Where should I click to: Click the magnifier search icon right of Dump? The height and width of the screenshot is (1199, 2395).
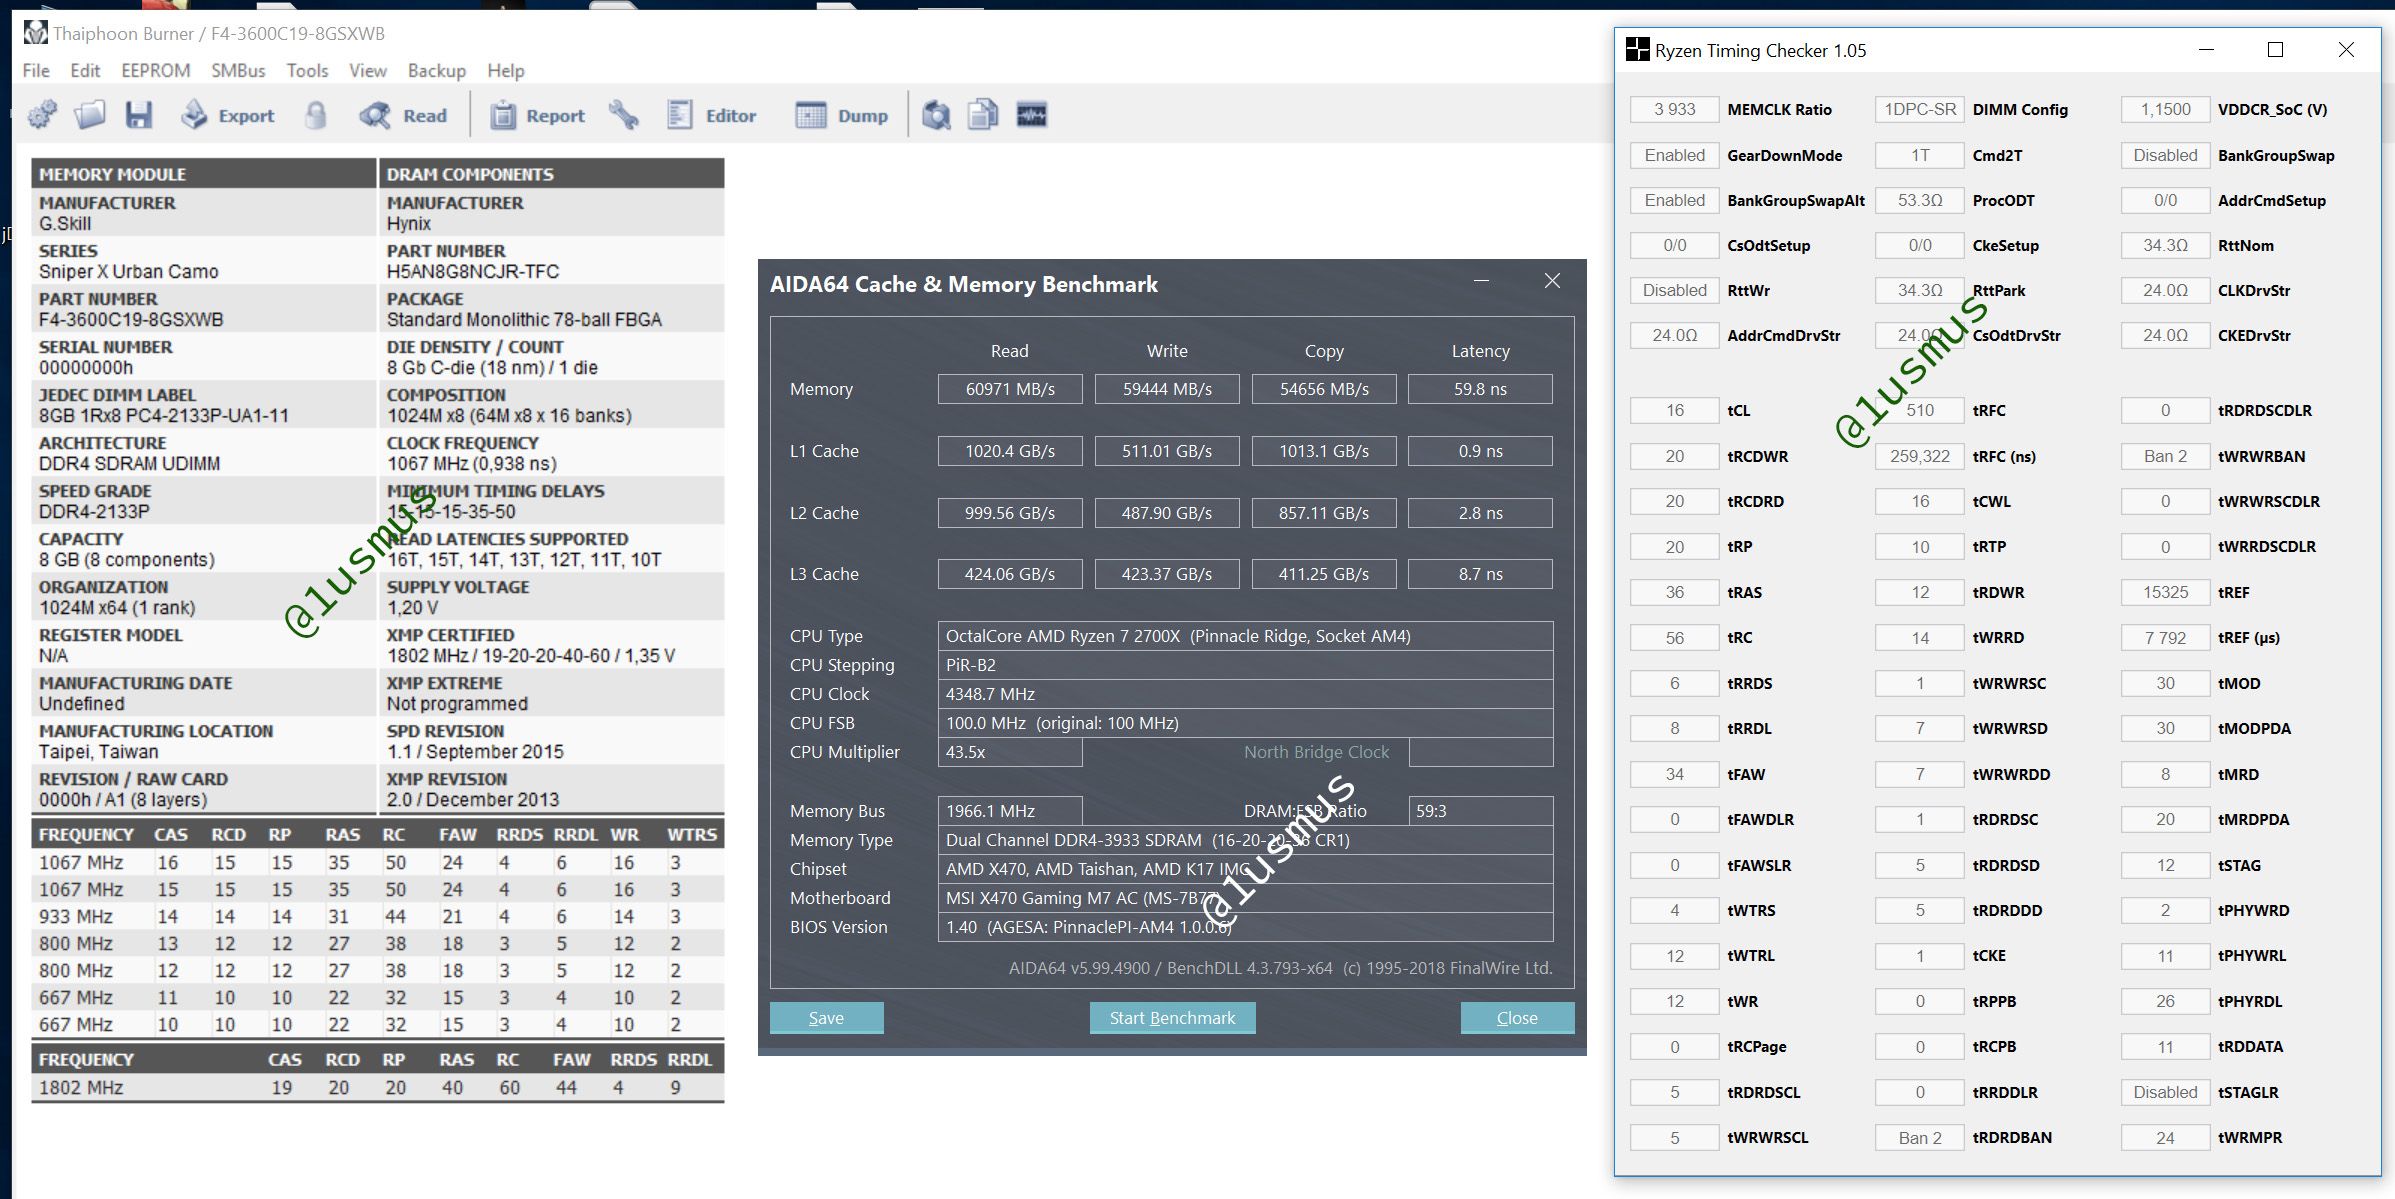coord(936,115)
